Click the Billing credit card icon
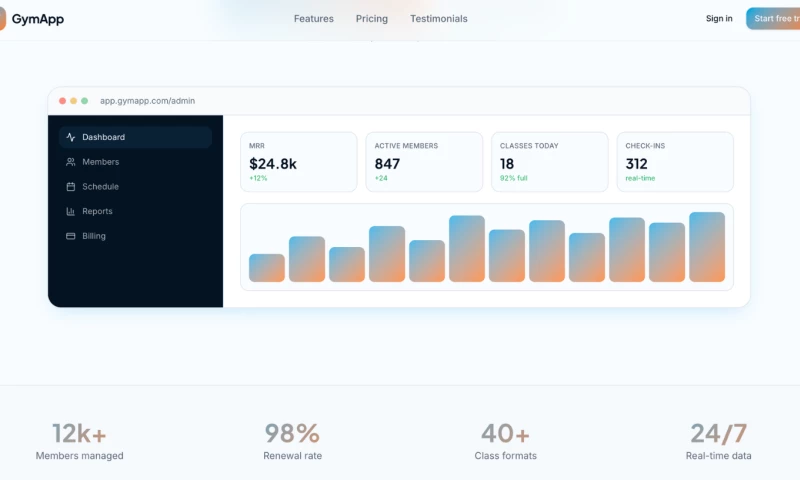The image size is (800, 480). tap(70, 237)
